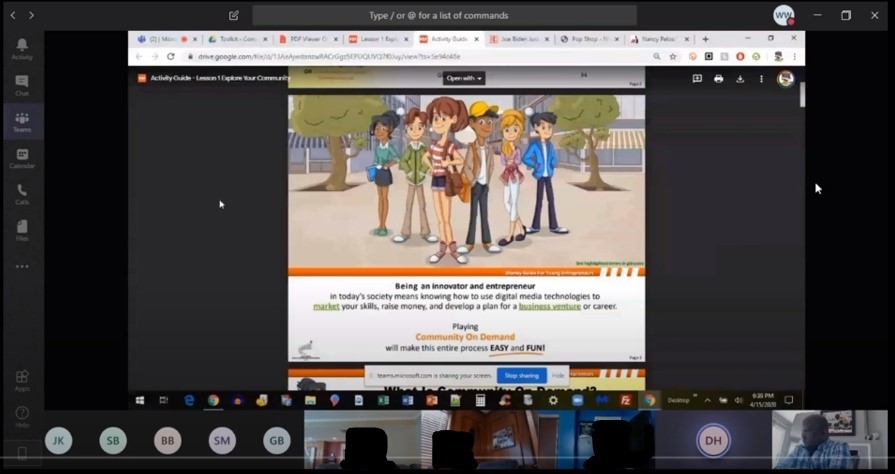
Task: Click the 'business venture' glossary link
Action: click(x=550, y=306)
